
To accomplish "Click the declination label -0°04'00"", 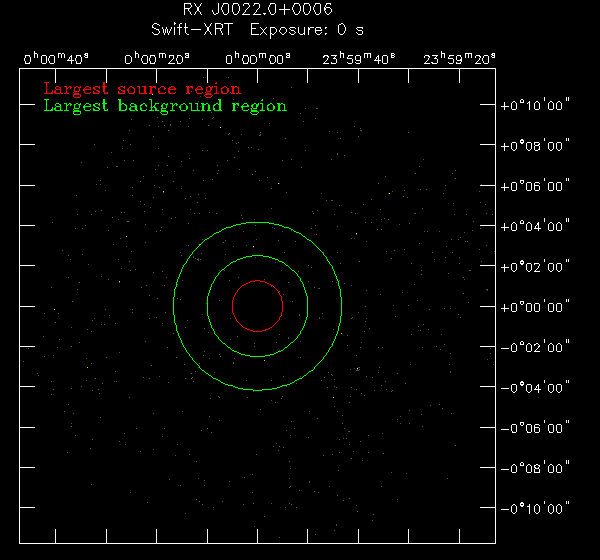I will click(x=535, y=387).
